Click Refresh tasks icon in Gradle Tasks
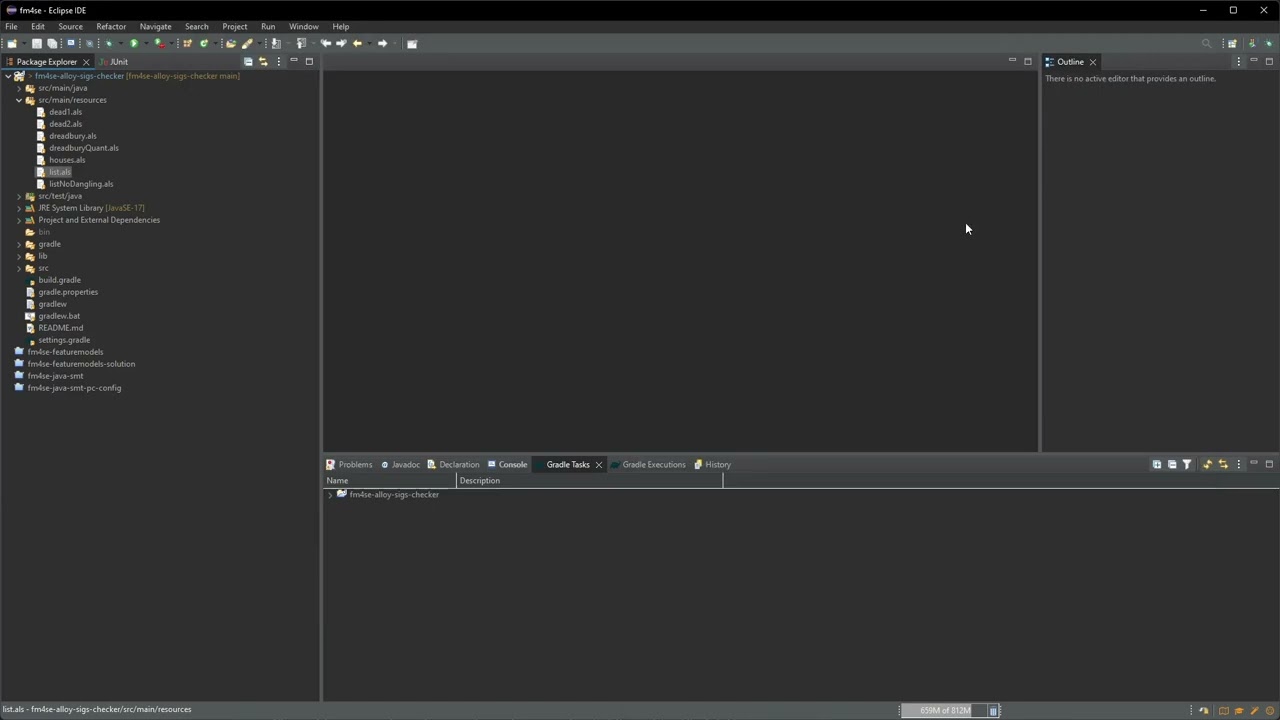Viewport: 1280px width, 720px height. (1208, 464)
